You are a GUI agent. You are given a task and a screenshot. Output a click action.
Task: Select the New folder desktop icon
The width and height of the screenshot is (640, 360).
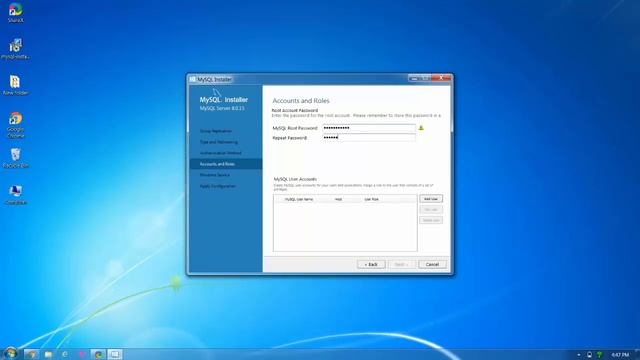[16, 85]
